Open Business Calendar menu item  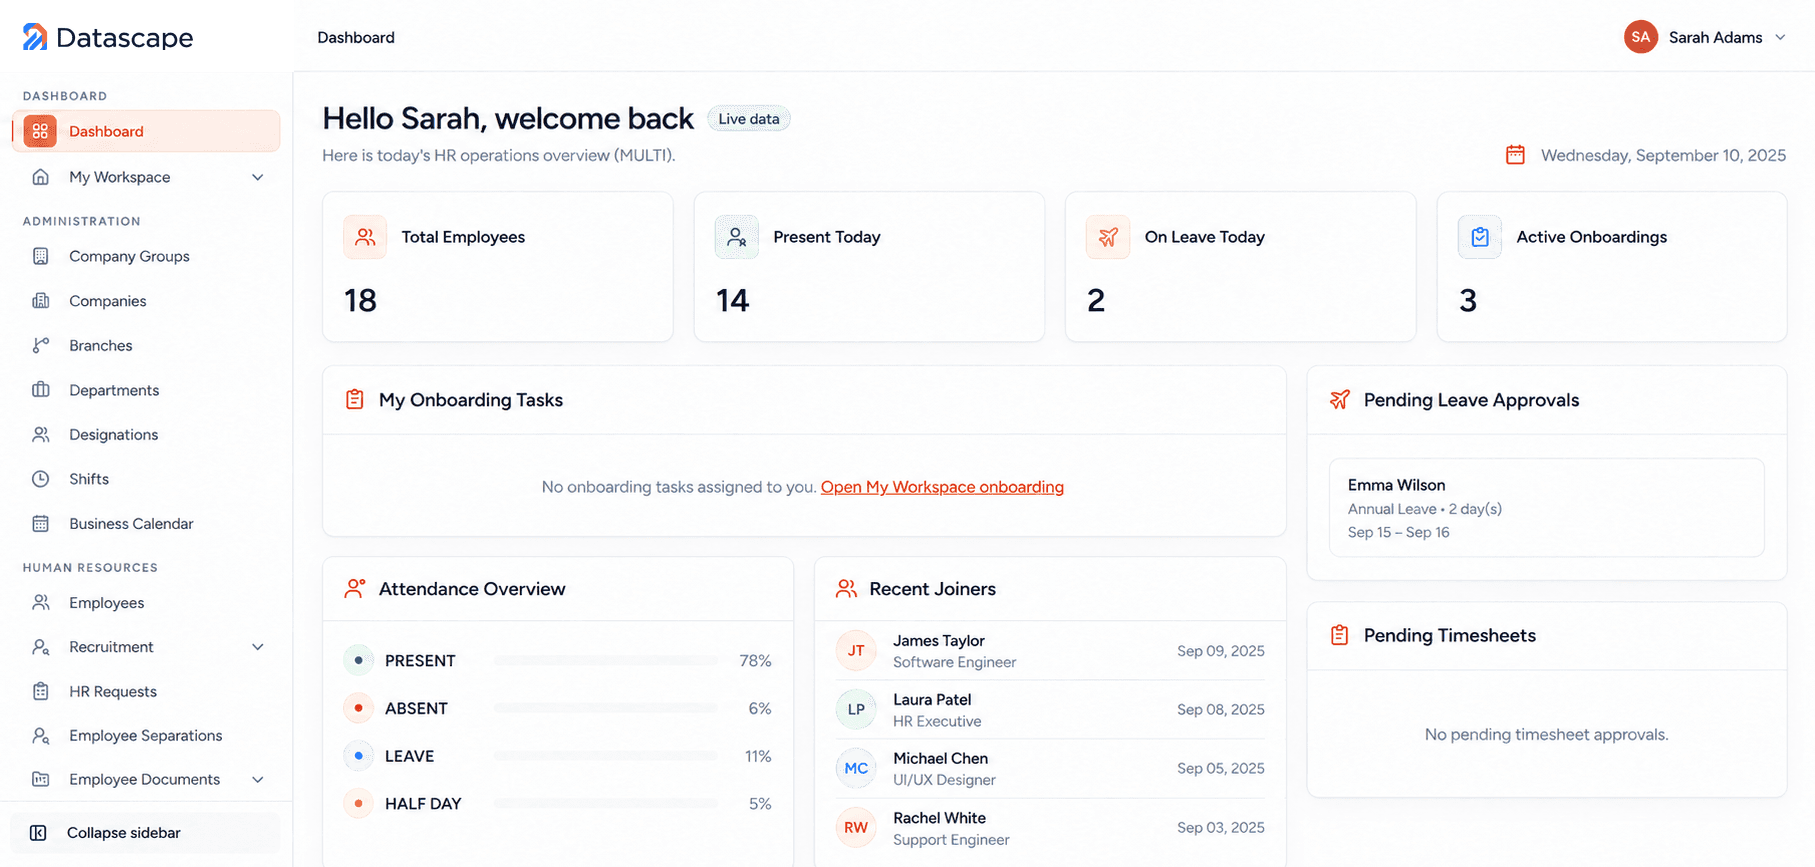[146, 523]
